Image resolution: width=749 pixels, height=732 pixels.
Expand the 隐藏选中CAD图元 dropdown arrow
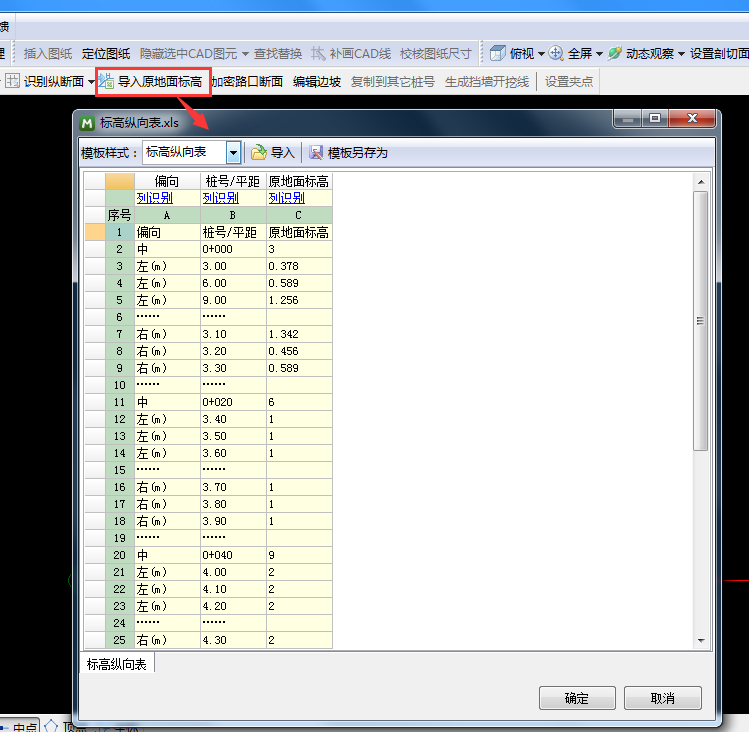click(x=245, y=53)
